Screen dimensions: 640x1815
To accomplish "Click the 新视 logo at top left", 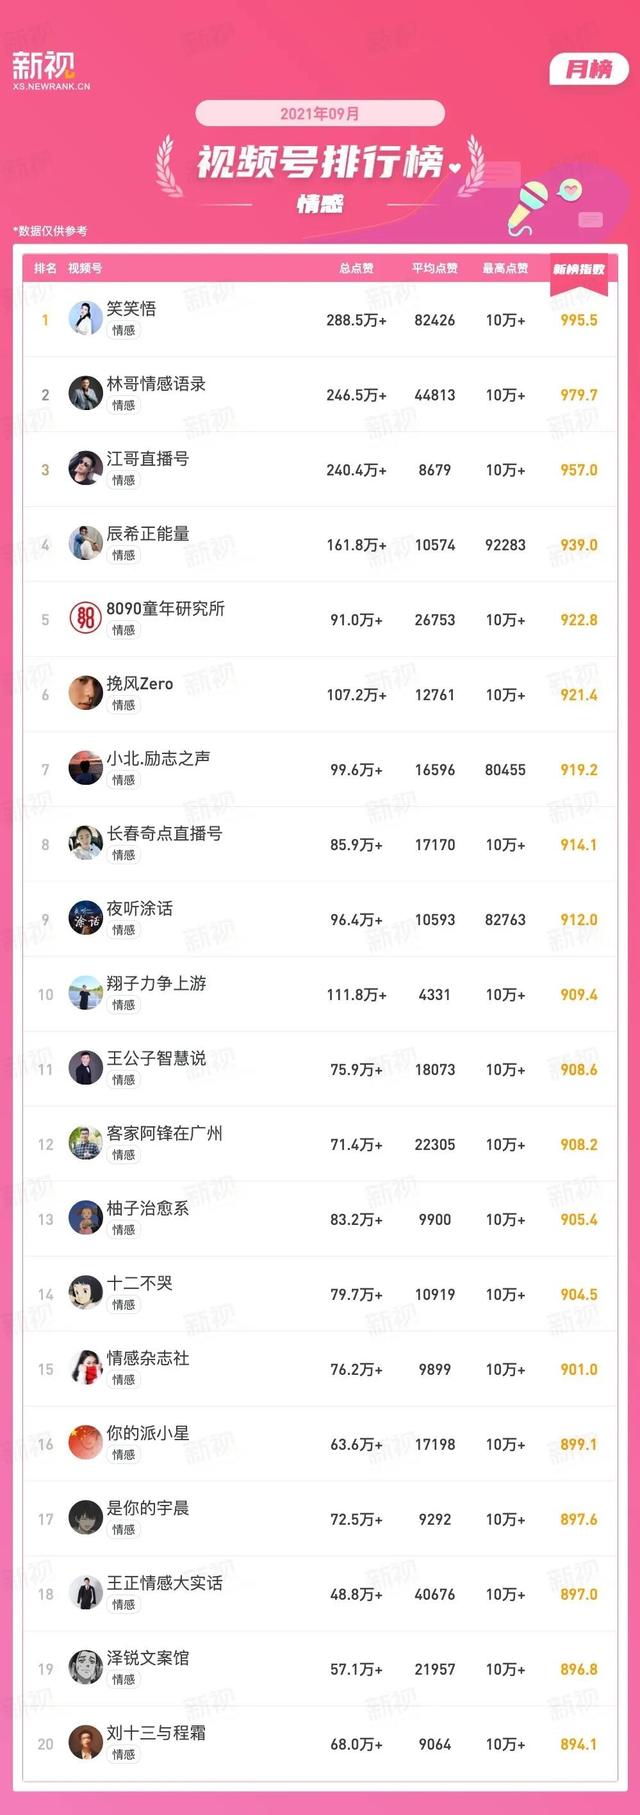I will [51, 71].
